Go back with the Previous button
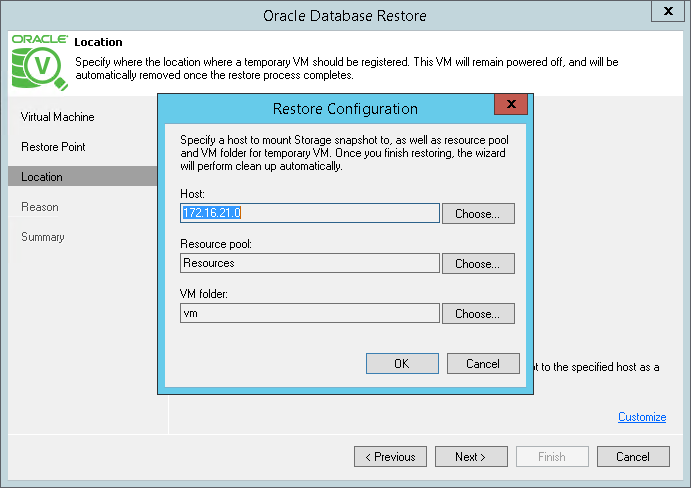 click(x=390, y=457)
